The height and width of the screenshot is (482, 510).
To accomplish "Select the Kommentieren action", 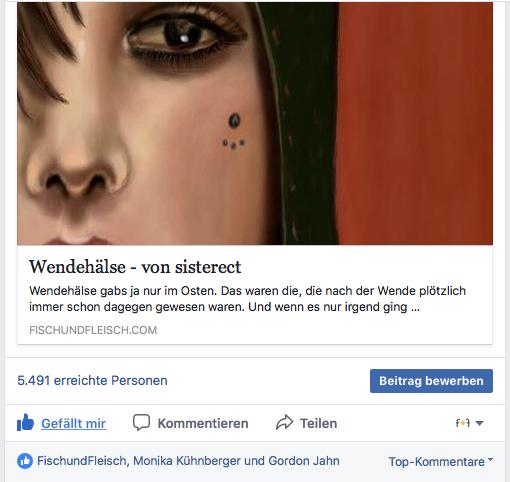I will coord(203,423).
